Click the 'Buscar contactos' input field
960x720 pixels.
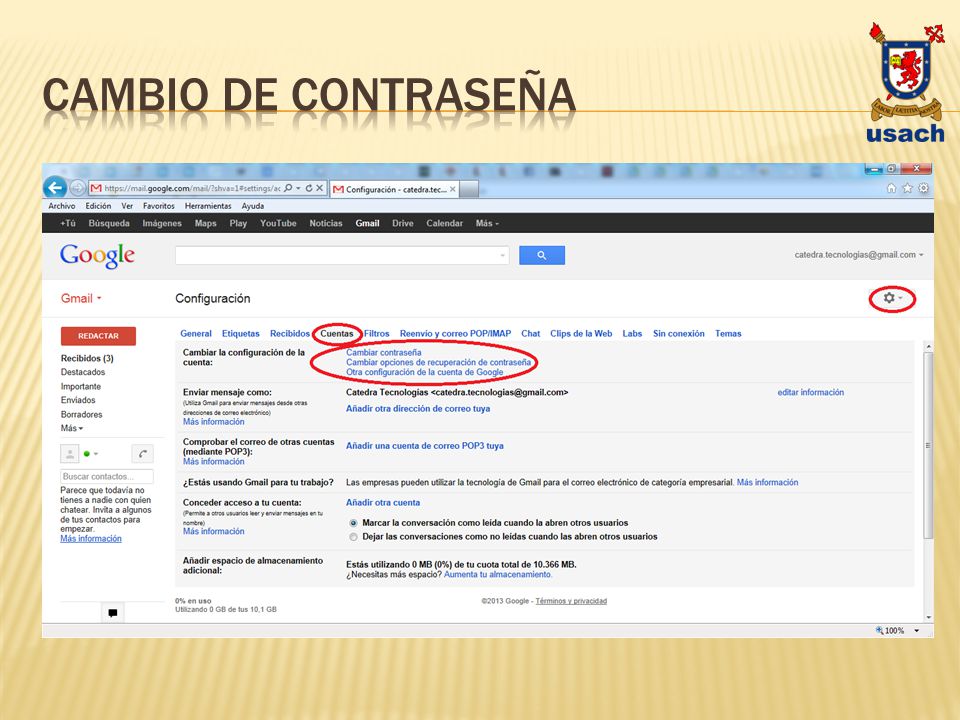point(107,476)
